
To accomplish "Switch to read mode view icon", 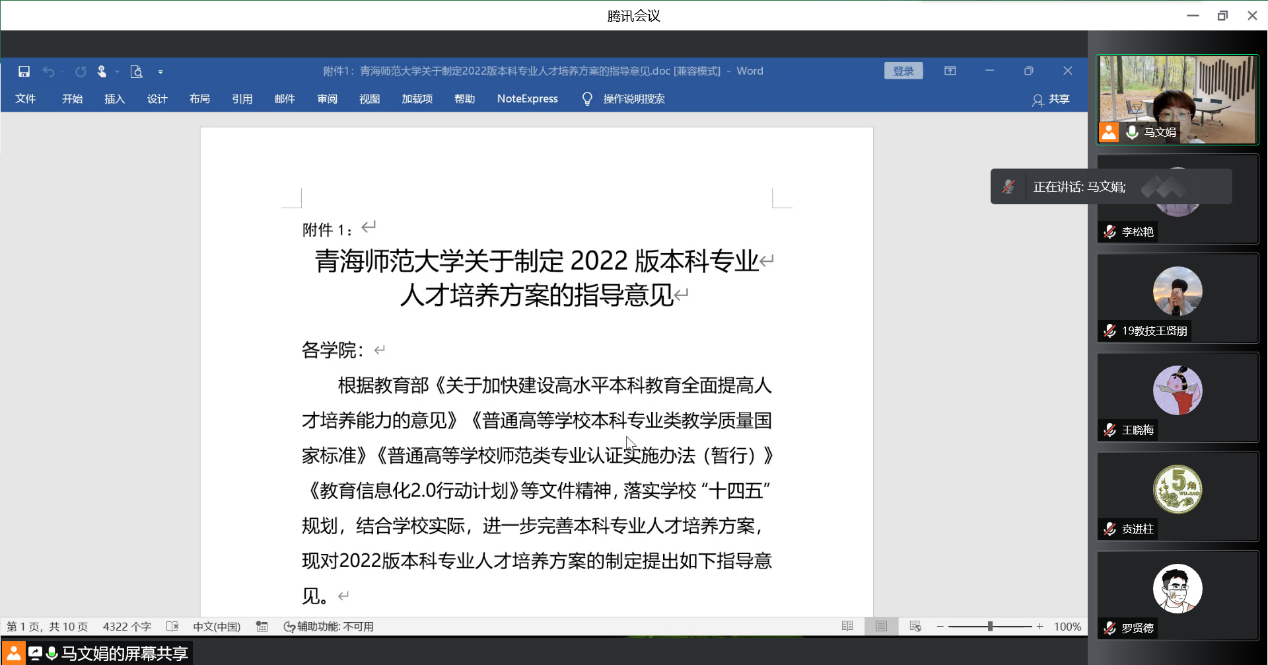I will [x=848, y=626].
